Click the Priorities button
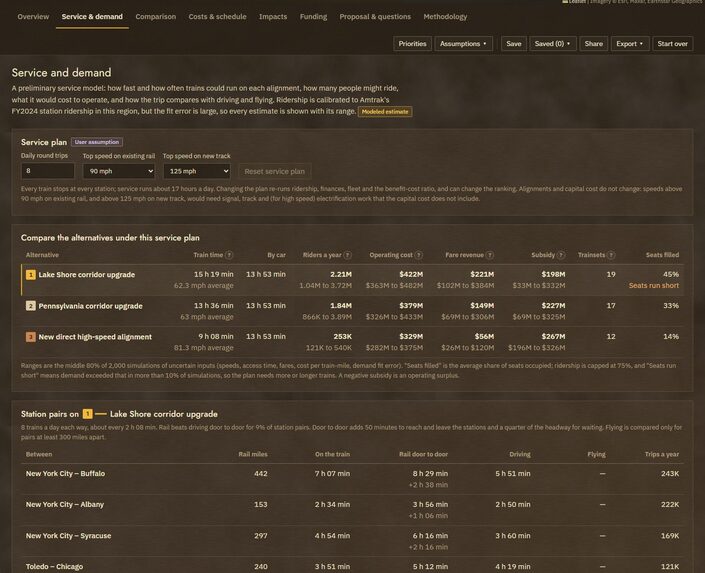Viewport: 705px width, 573px height. [412, 44]
